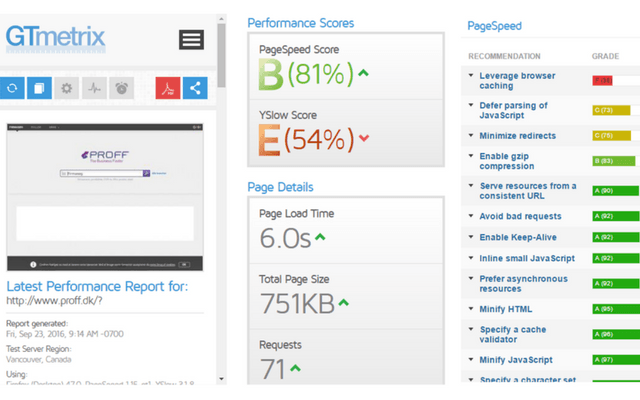Click the Minify HTML link
This screenshot has height=400, width=640.
(506, 309)
